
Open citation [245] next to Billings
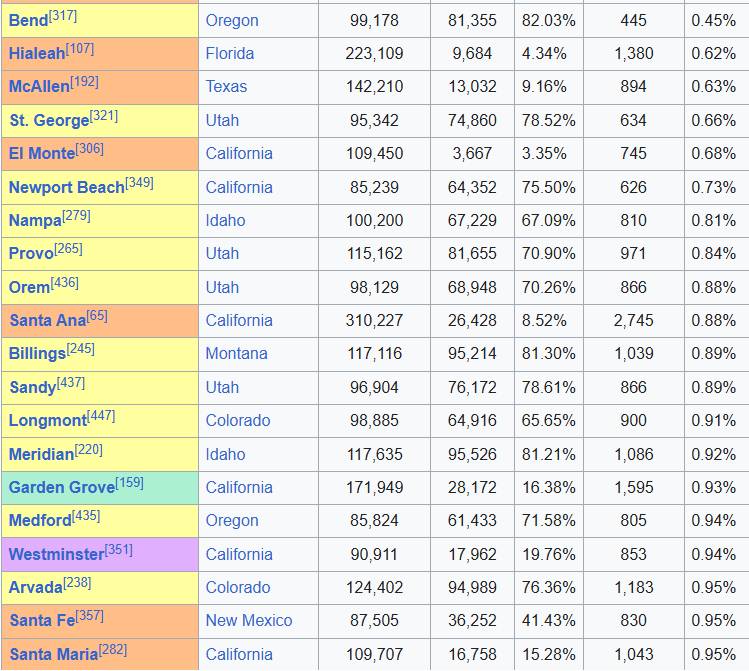[x=80, y=349]
